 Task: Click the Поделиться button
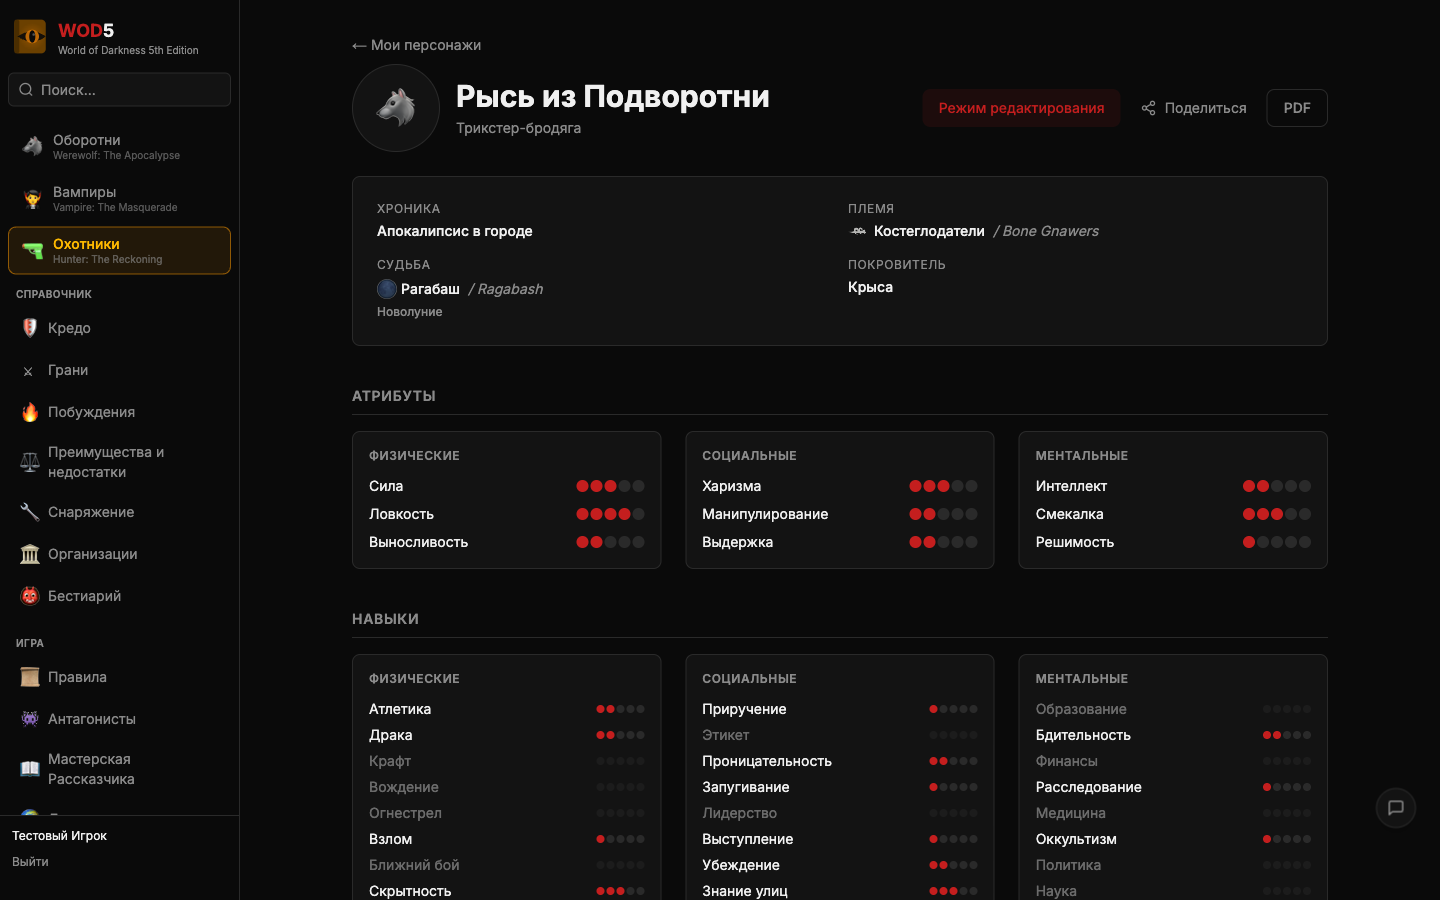[1194, 108]
